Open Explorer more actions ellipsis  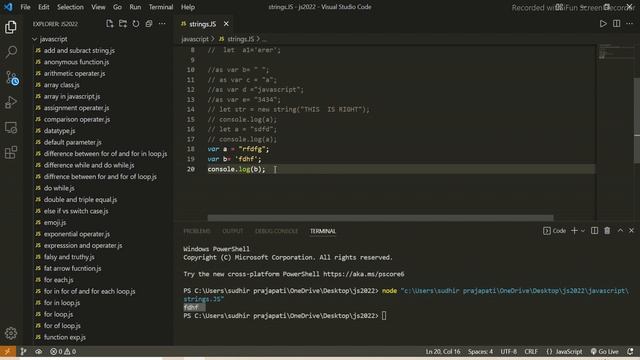(162, 24)
